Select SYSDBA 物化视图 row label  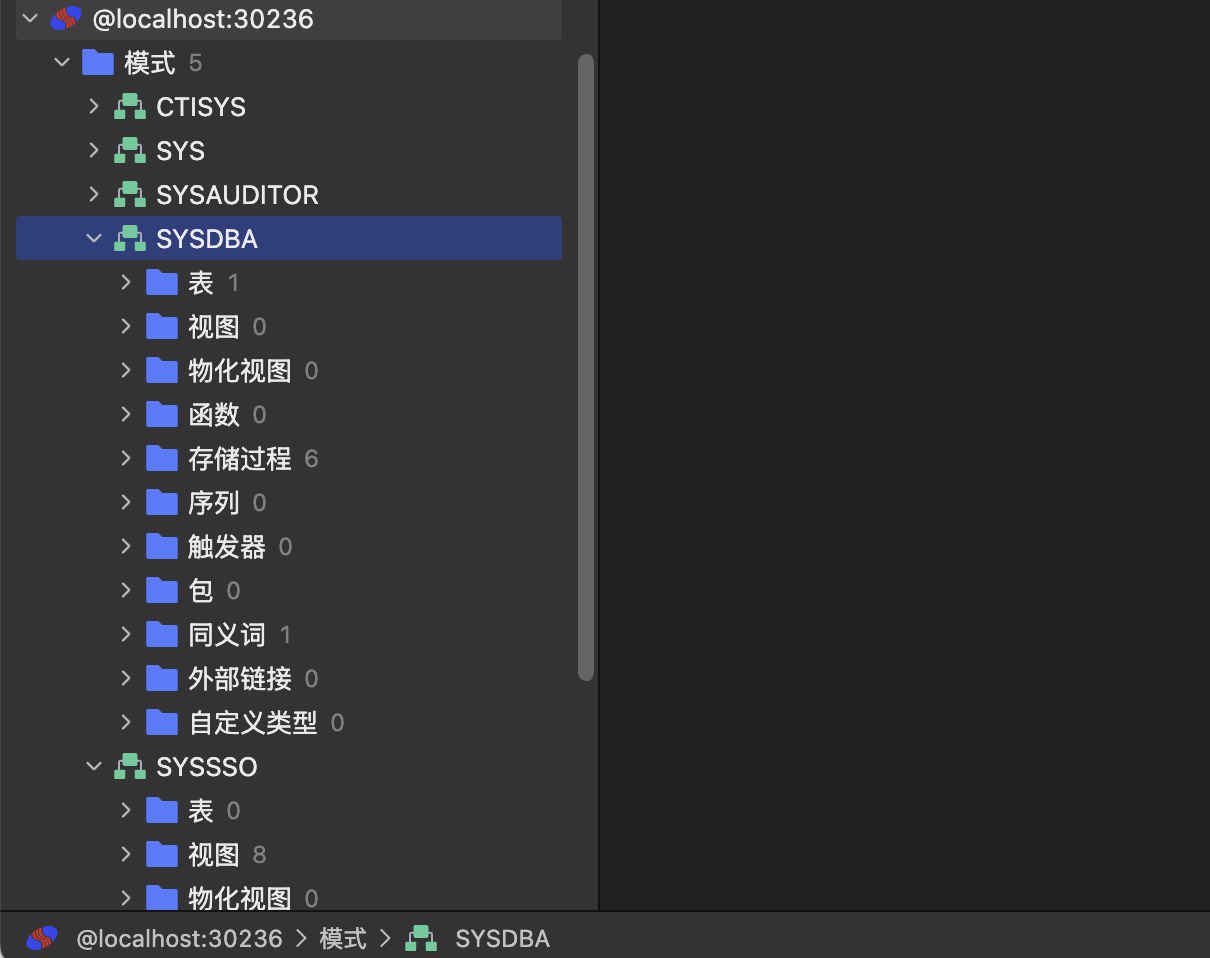click(240, 371)
